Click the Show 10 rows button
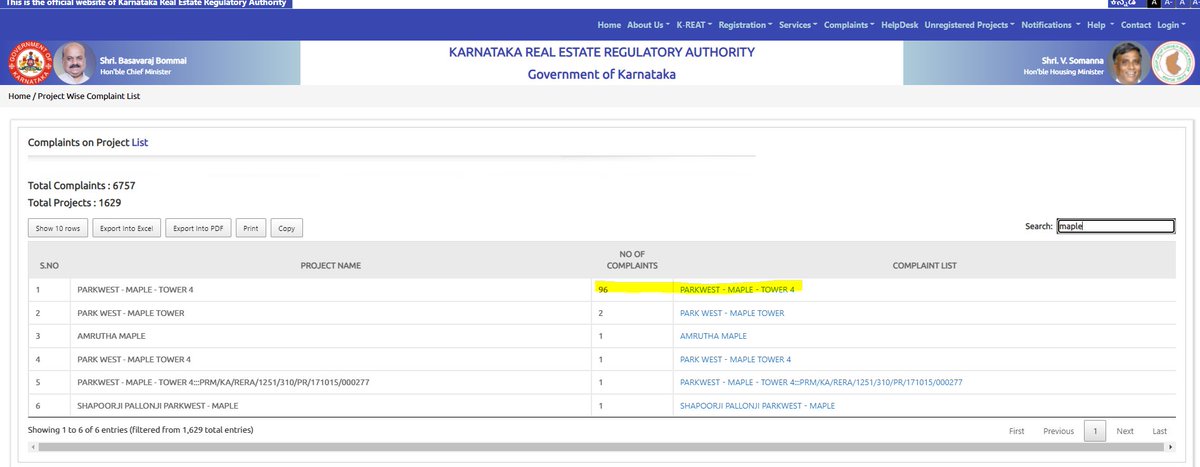This screenshot has width=1200, height=467. pyautogui.click(x=58, y=228)
